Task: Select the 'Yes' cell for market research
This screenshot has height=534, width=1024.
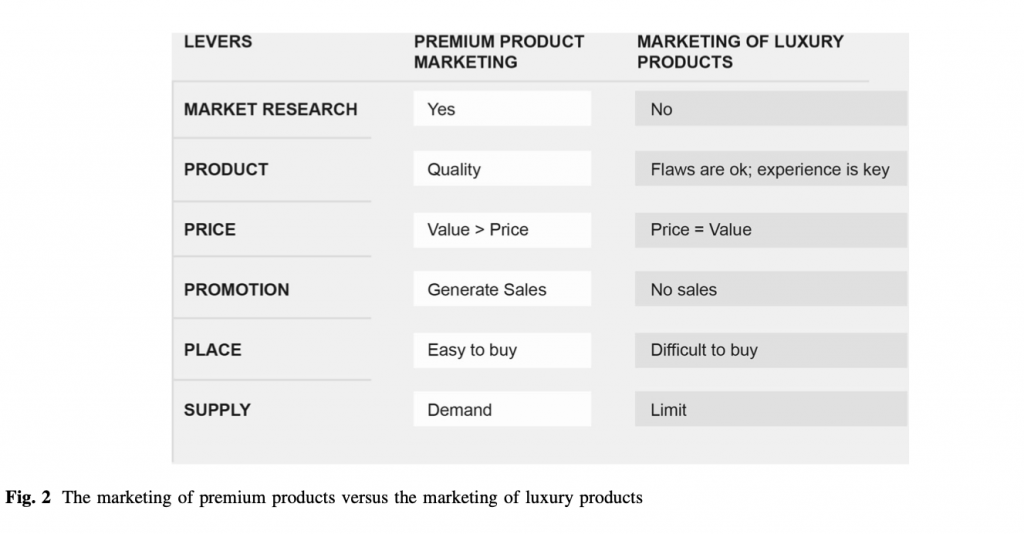Action: [502, 108]
